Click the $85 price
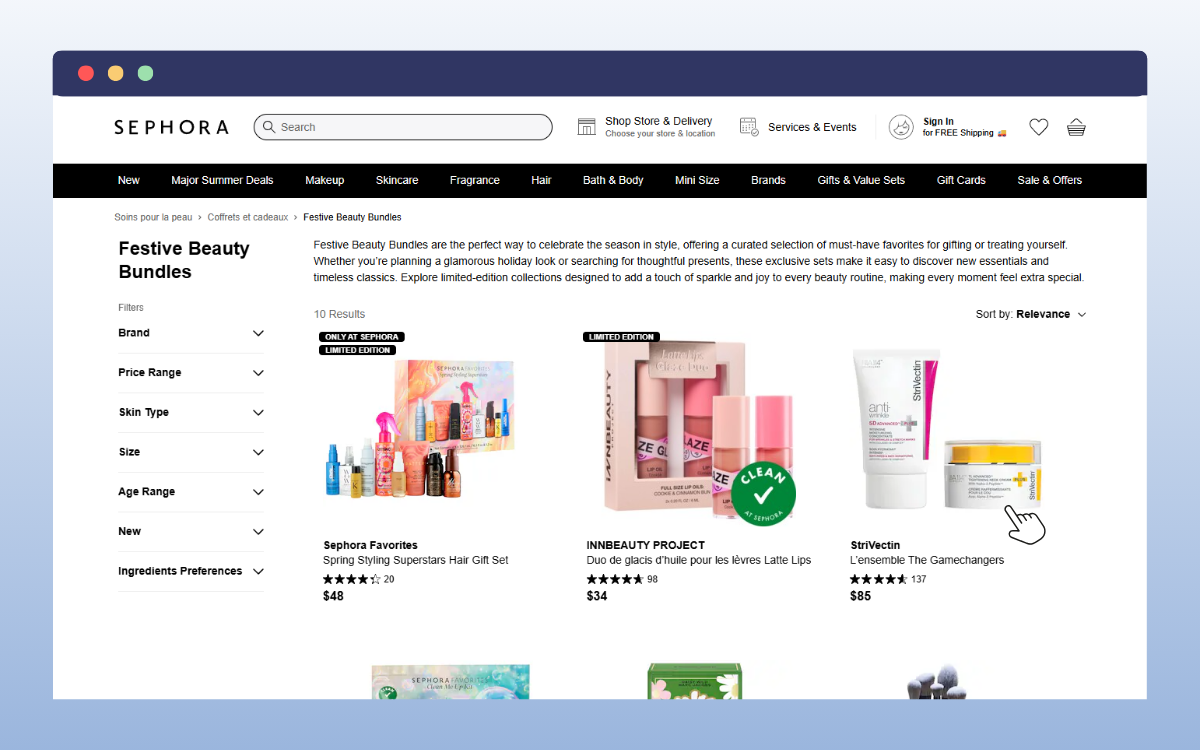 (860, 596)
